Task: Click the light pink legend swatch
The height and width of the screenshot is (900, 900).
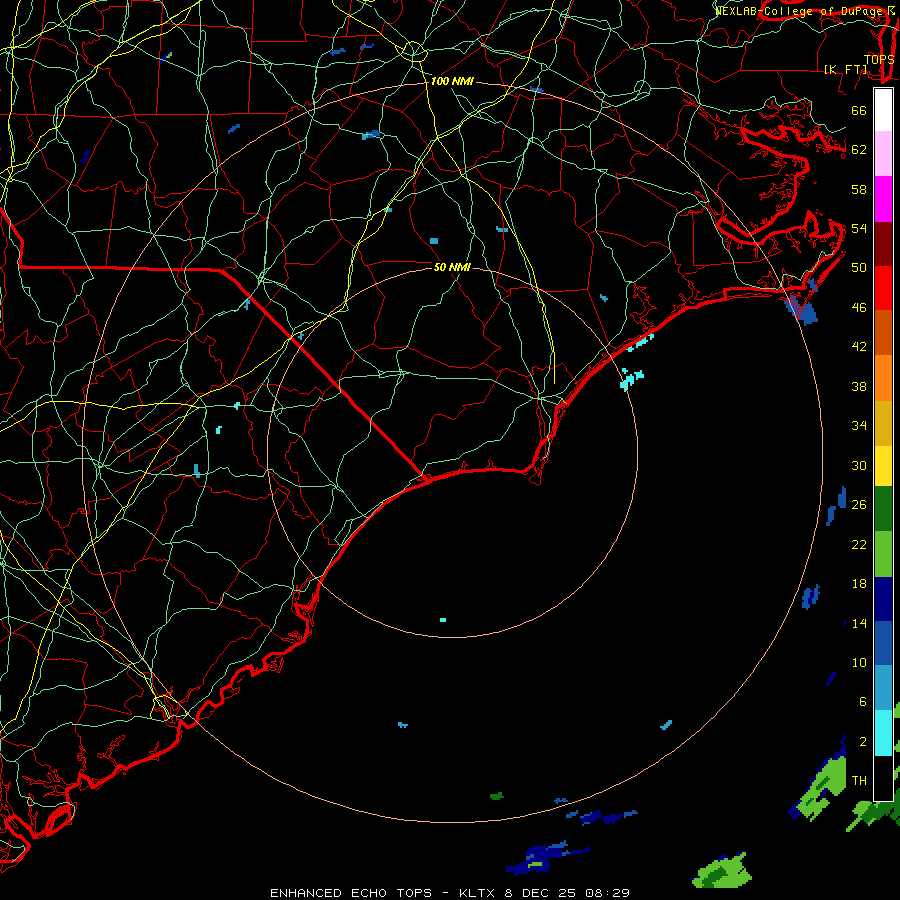Action: [883, 153]
